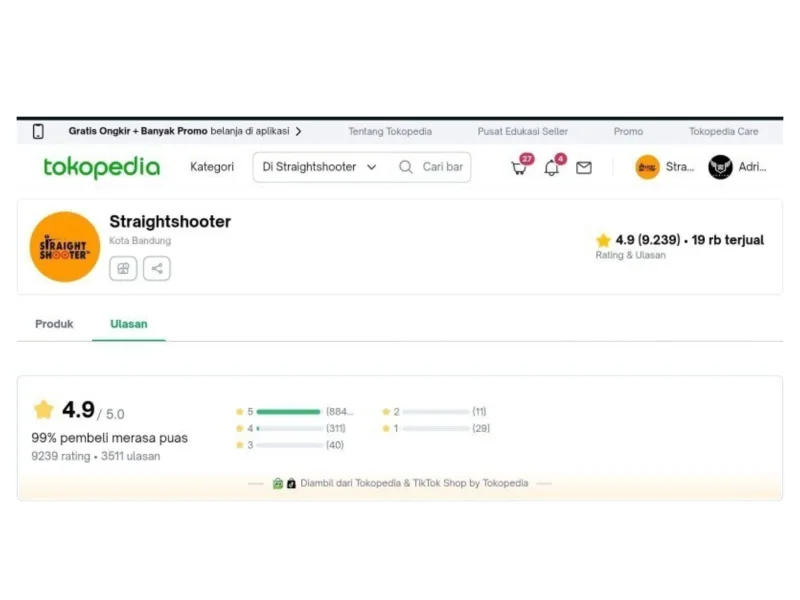Viewport: 800px width, 600px height.
Task: Click into the Cari bar search field
Action: [442, 167]
